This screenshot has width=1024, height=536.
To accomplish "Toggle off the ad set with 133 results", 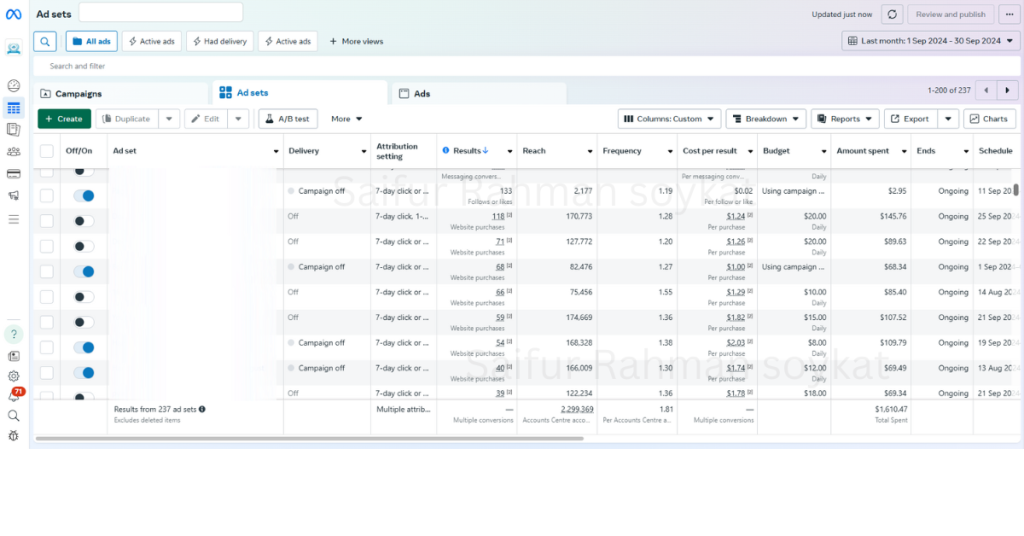I will (84, 196).
